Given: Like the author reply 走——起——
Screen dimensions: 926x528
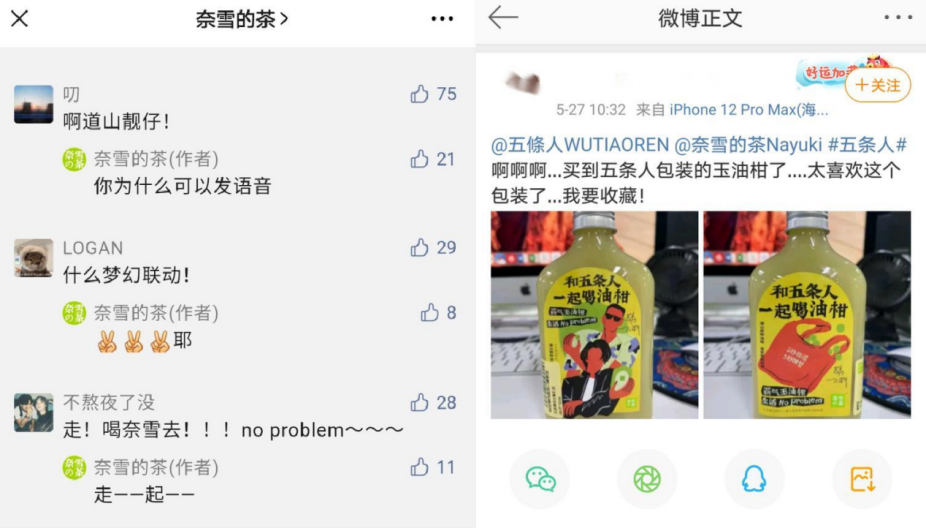Looking at the screenshot, I should [x=419, y=467].
